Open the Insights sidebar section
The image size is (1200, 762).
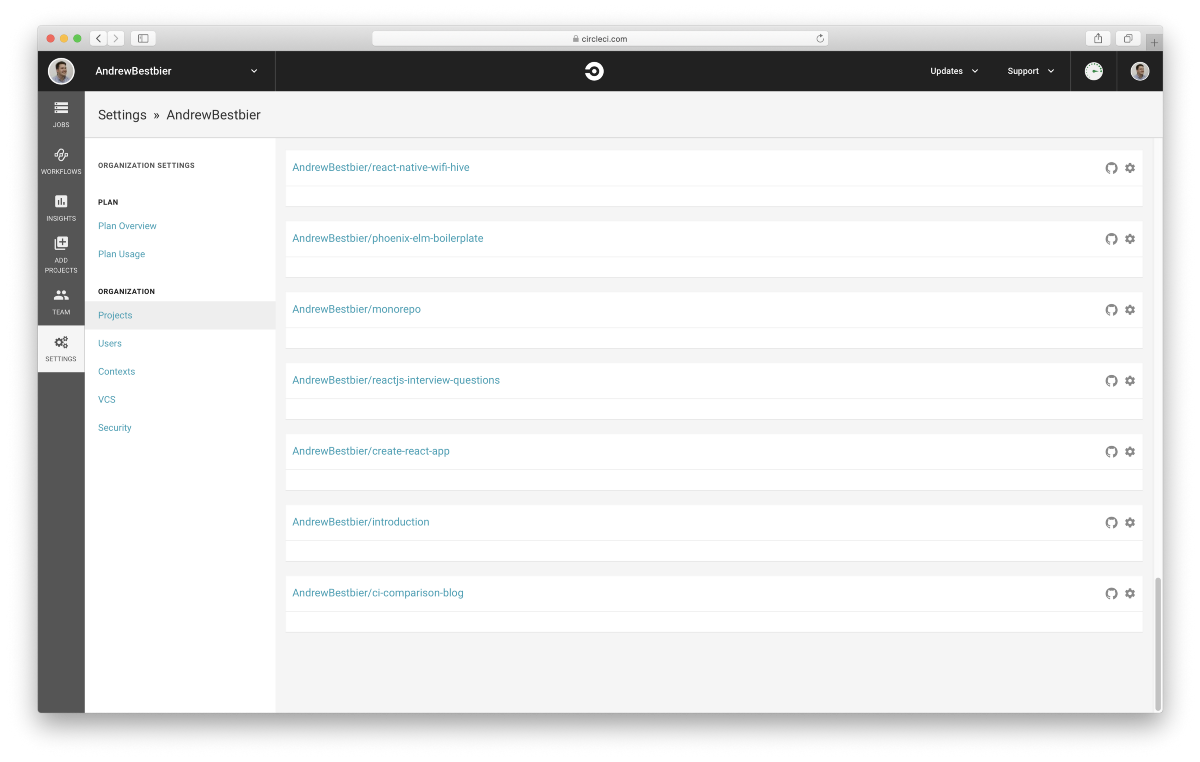point(61,207)
